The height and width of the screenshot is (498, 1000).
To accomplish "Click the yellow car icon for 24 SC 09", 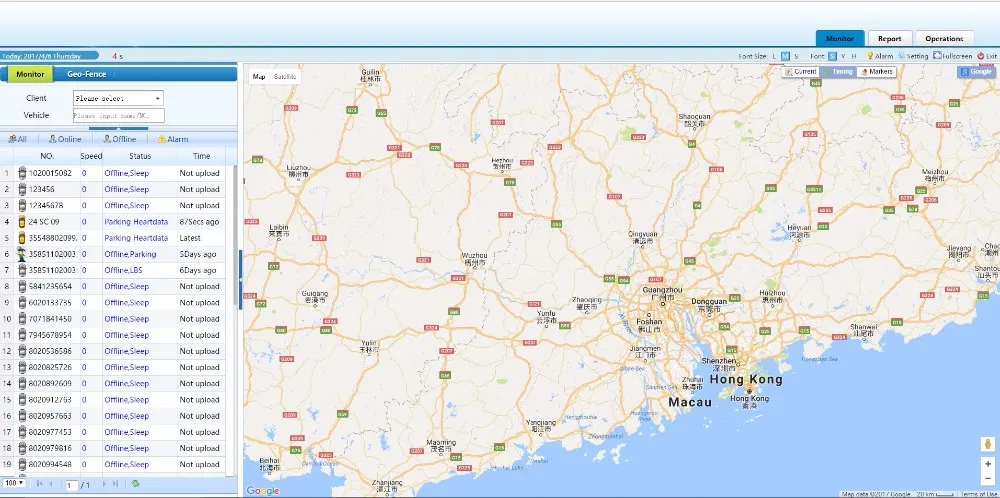I will pyautogui.click(x=22, y=221).
